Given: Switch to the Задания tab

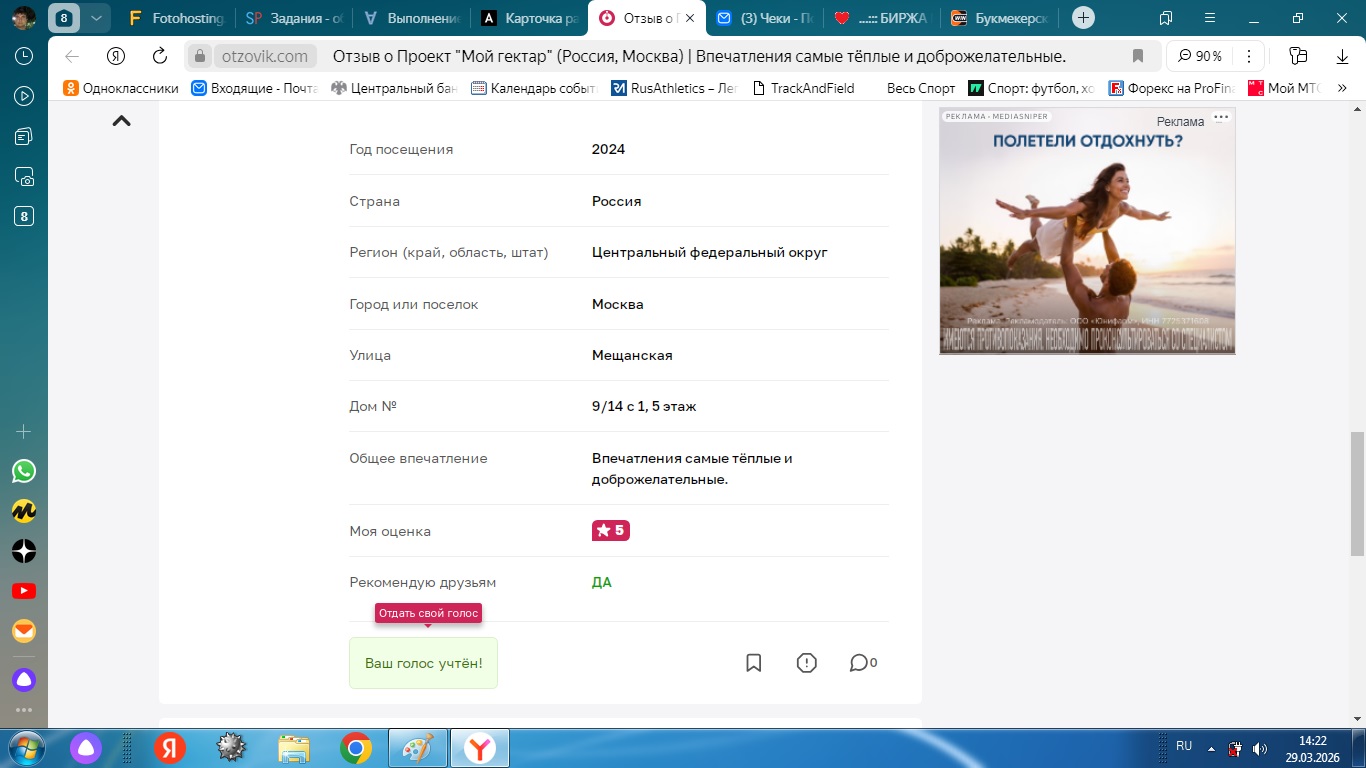Looking at the screenshot, I should [x=294, y=18].
